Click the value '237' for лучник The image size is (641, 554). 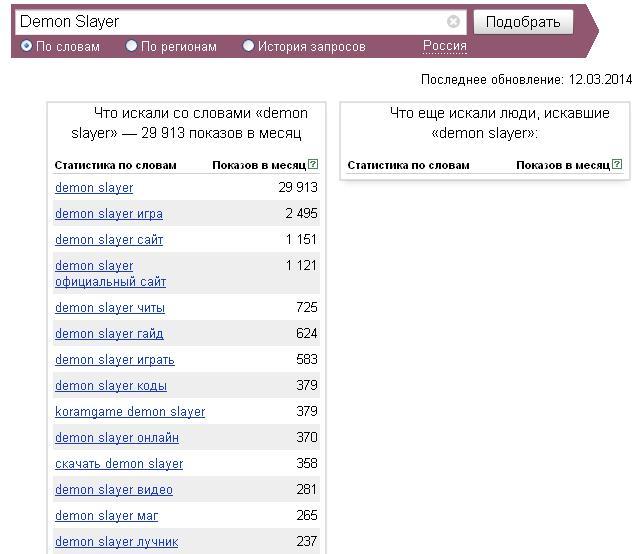[307, 541]
